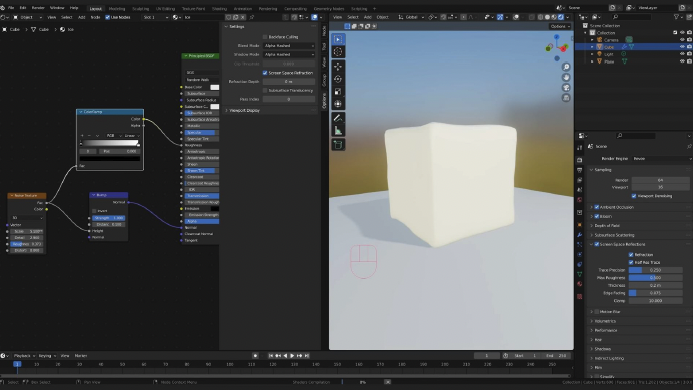Click the rendered viewport shading icon
This screenshot has height=390, width=693.
click(x=561, y=17)
